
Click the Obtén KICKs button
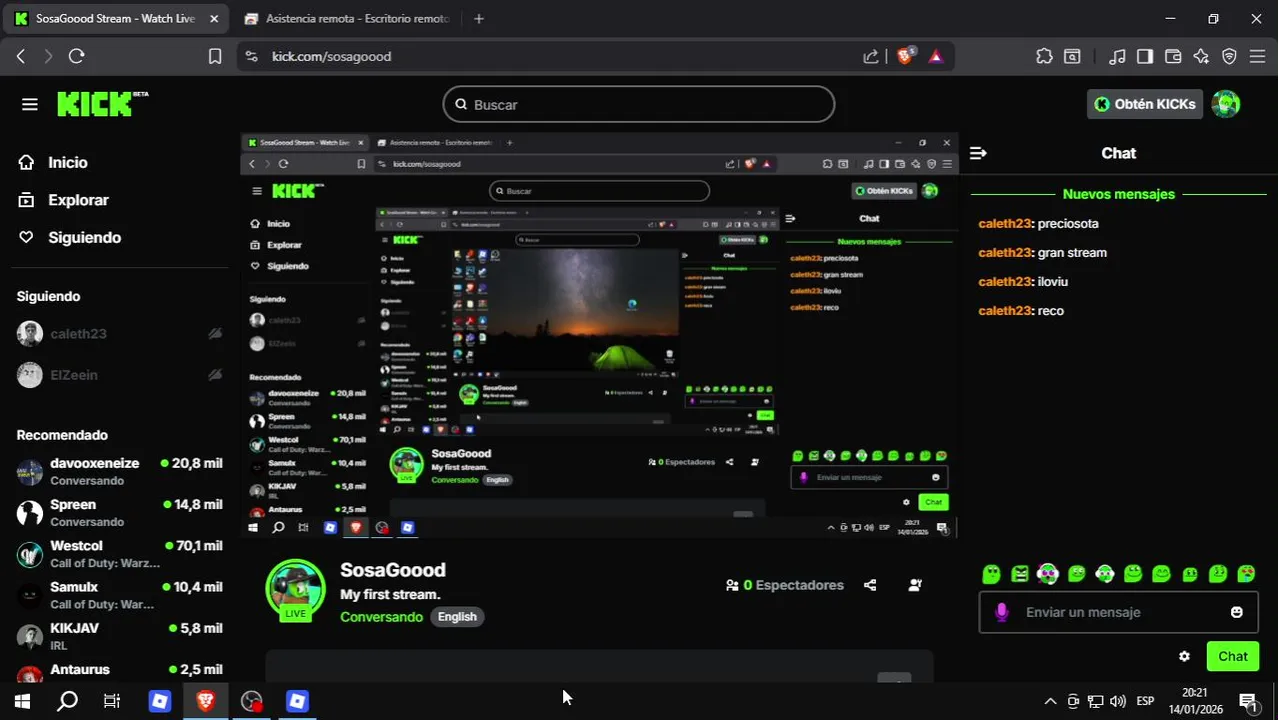(x=1145, y=104)
